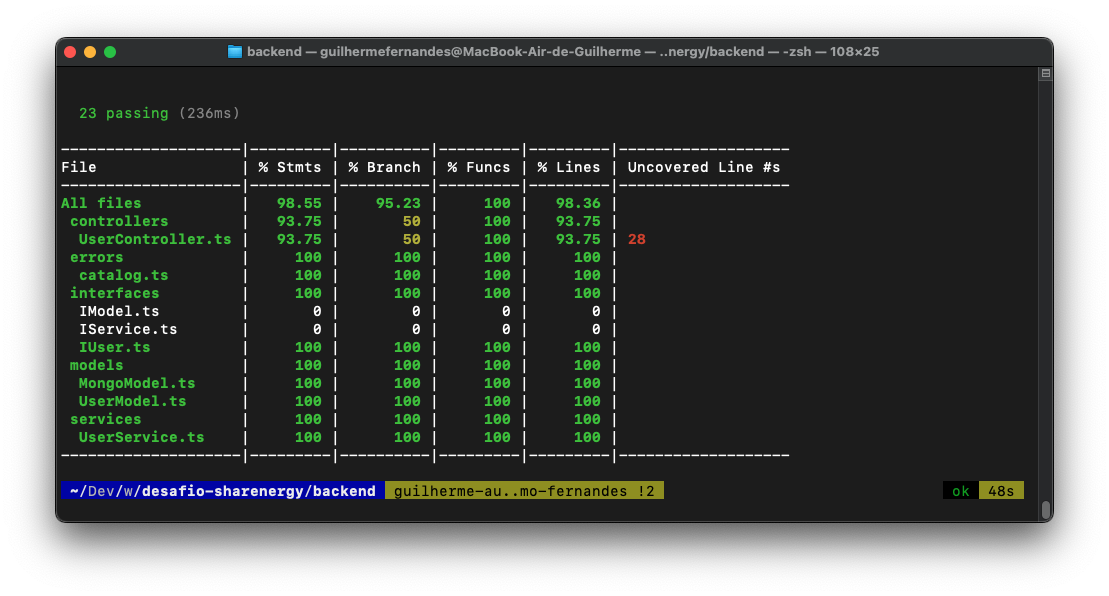Click the 100 funcs value for UserService.ts
Screen dimensions: 1109x596
(497, 437)
